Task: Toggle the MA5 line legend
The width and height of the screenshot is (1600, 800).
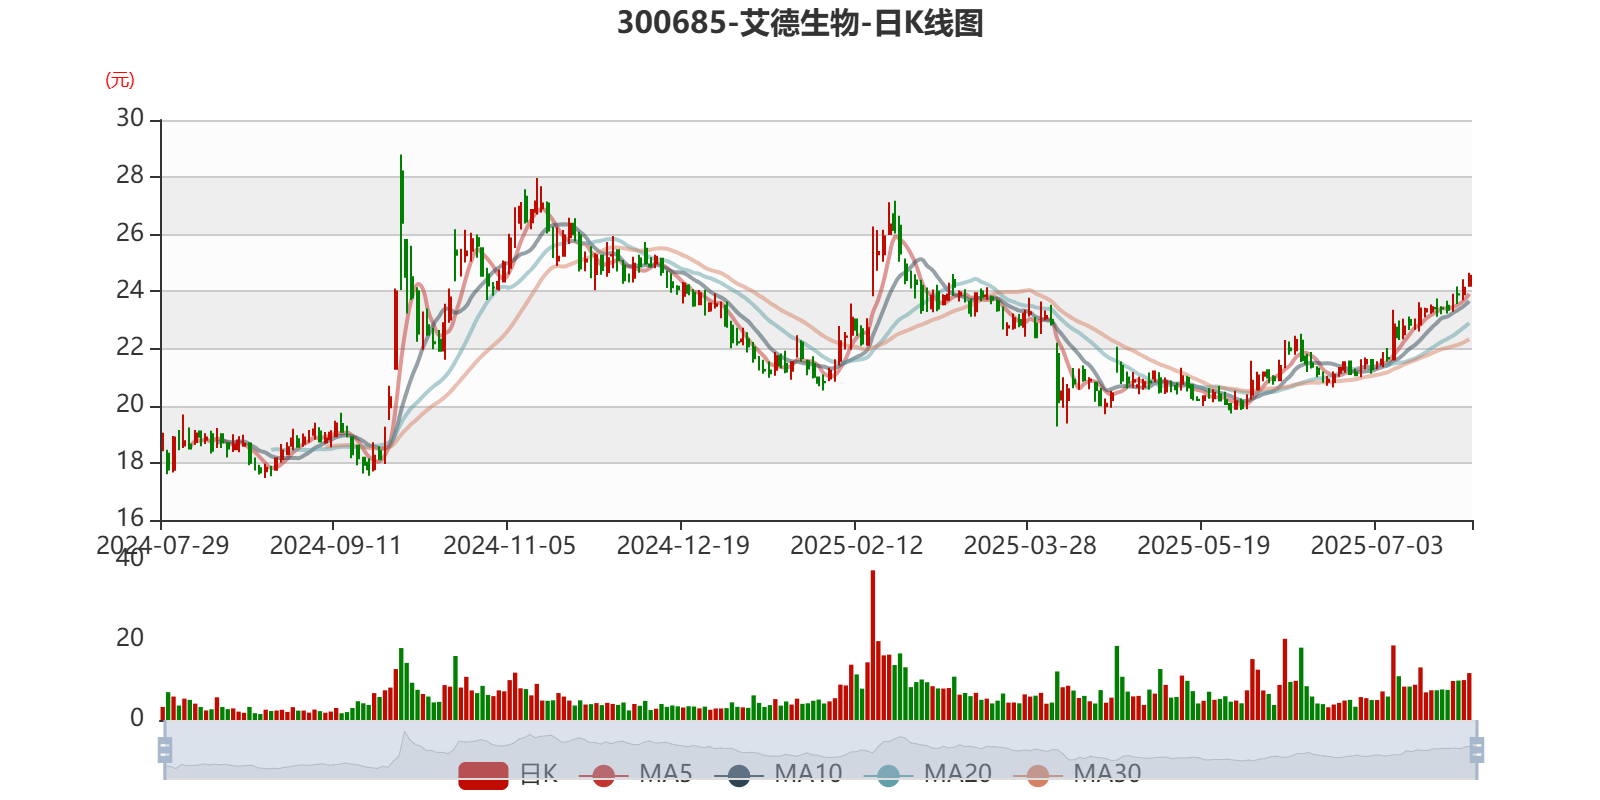Action: point(635,775)
